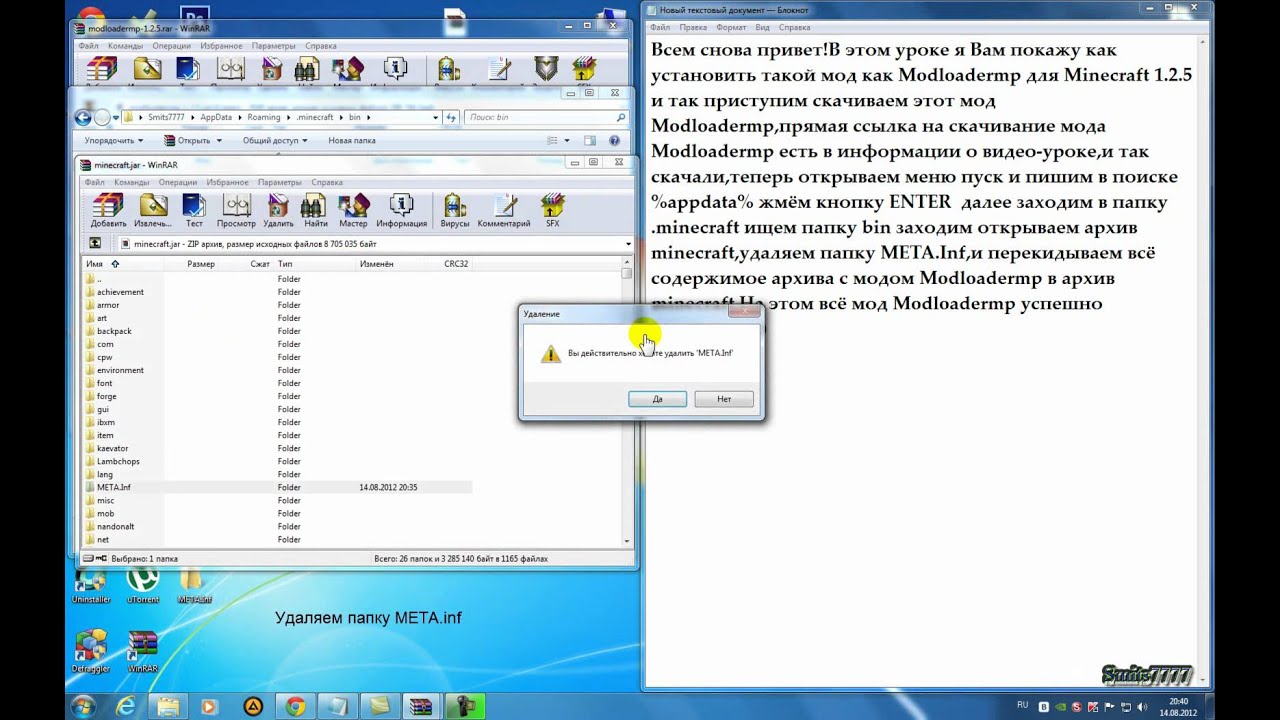Switch to WinRAR via taskbar button
Image resolution: width=1280 pixels, height=720 pixels.
421,706
